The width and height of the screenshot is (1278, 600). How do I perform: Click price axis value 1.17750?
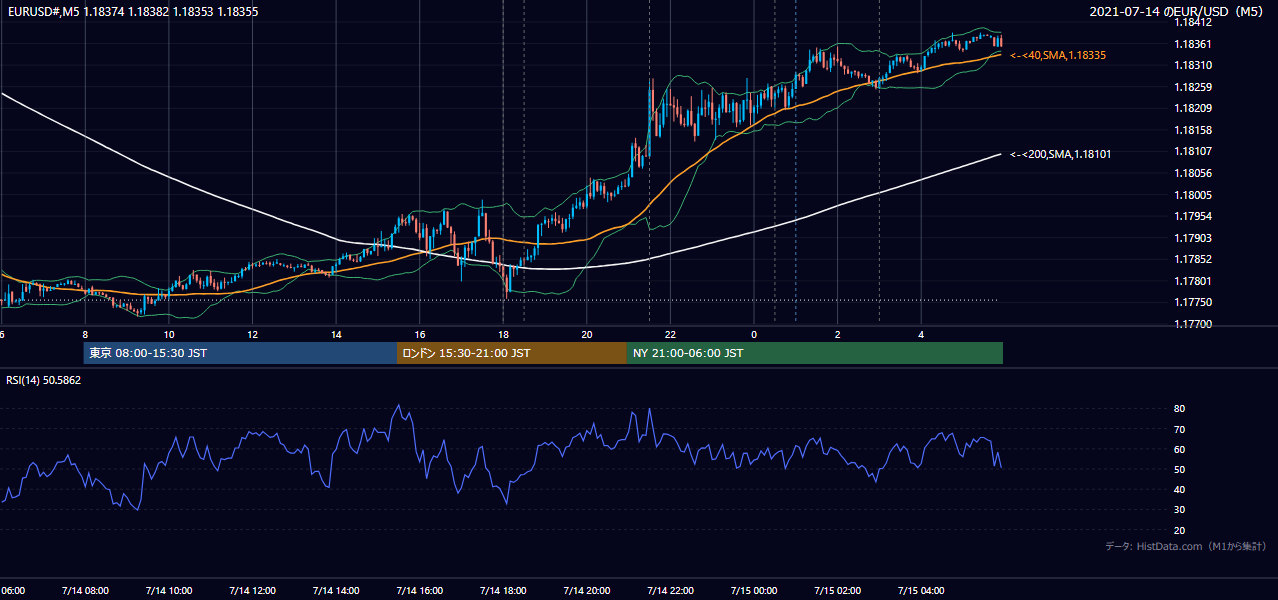point(1192,303)
